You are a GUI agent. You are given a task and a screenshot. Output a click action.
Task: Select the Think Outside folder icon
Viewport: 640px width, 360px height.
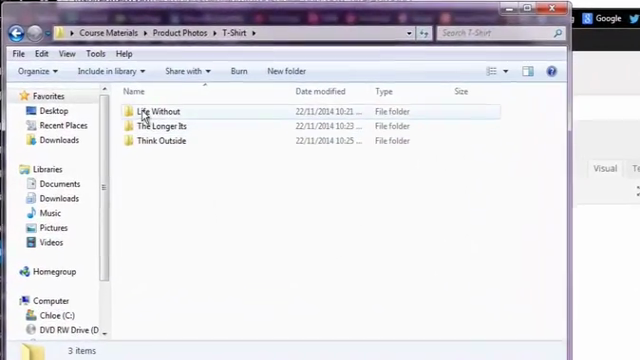[x=129, y=141]
